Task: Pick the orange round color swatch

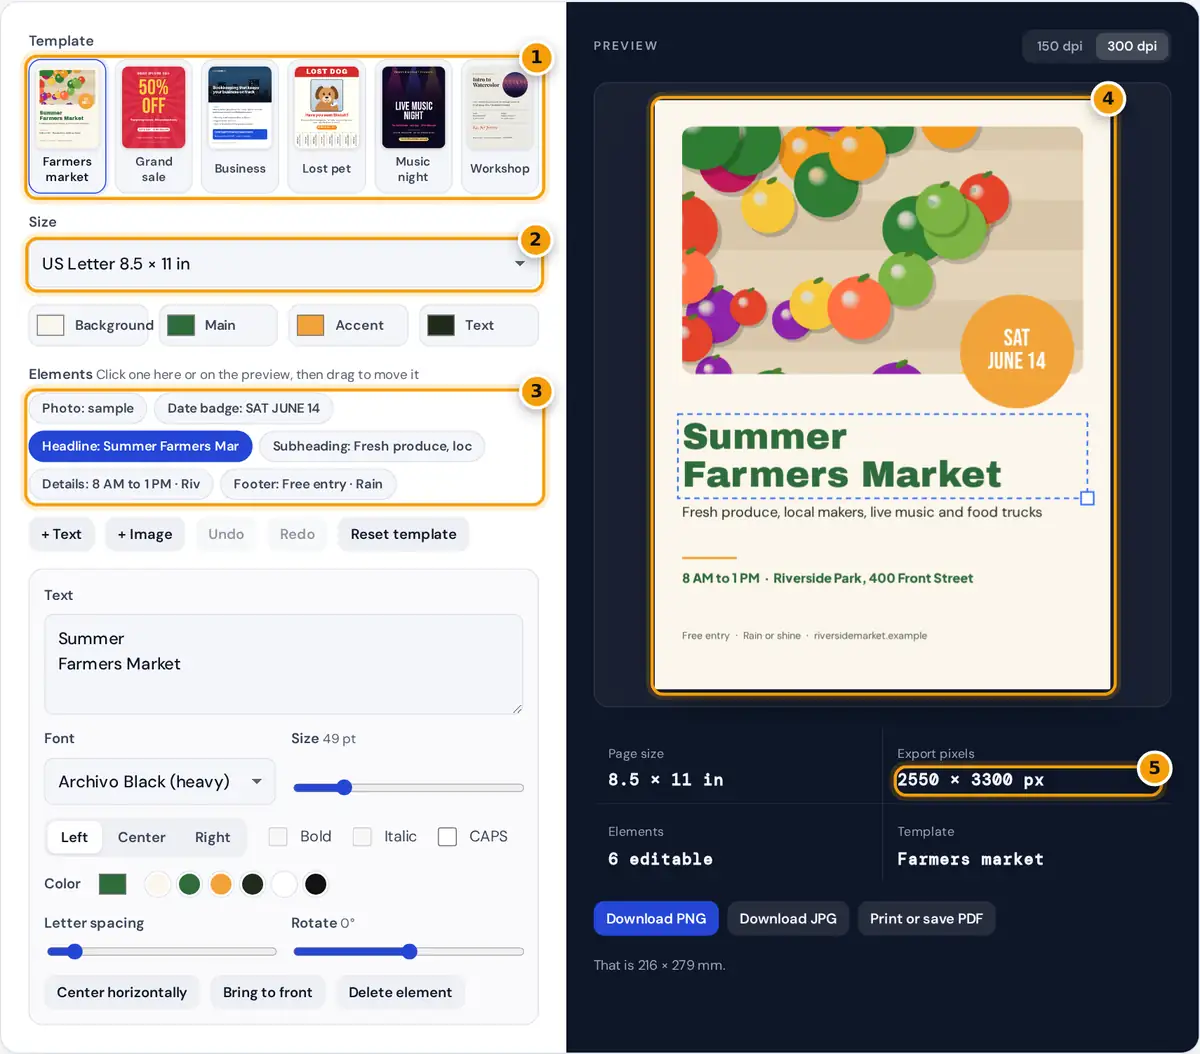Action: tap(221, 884)
